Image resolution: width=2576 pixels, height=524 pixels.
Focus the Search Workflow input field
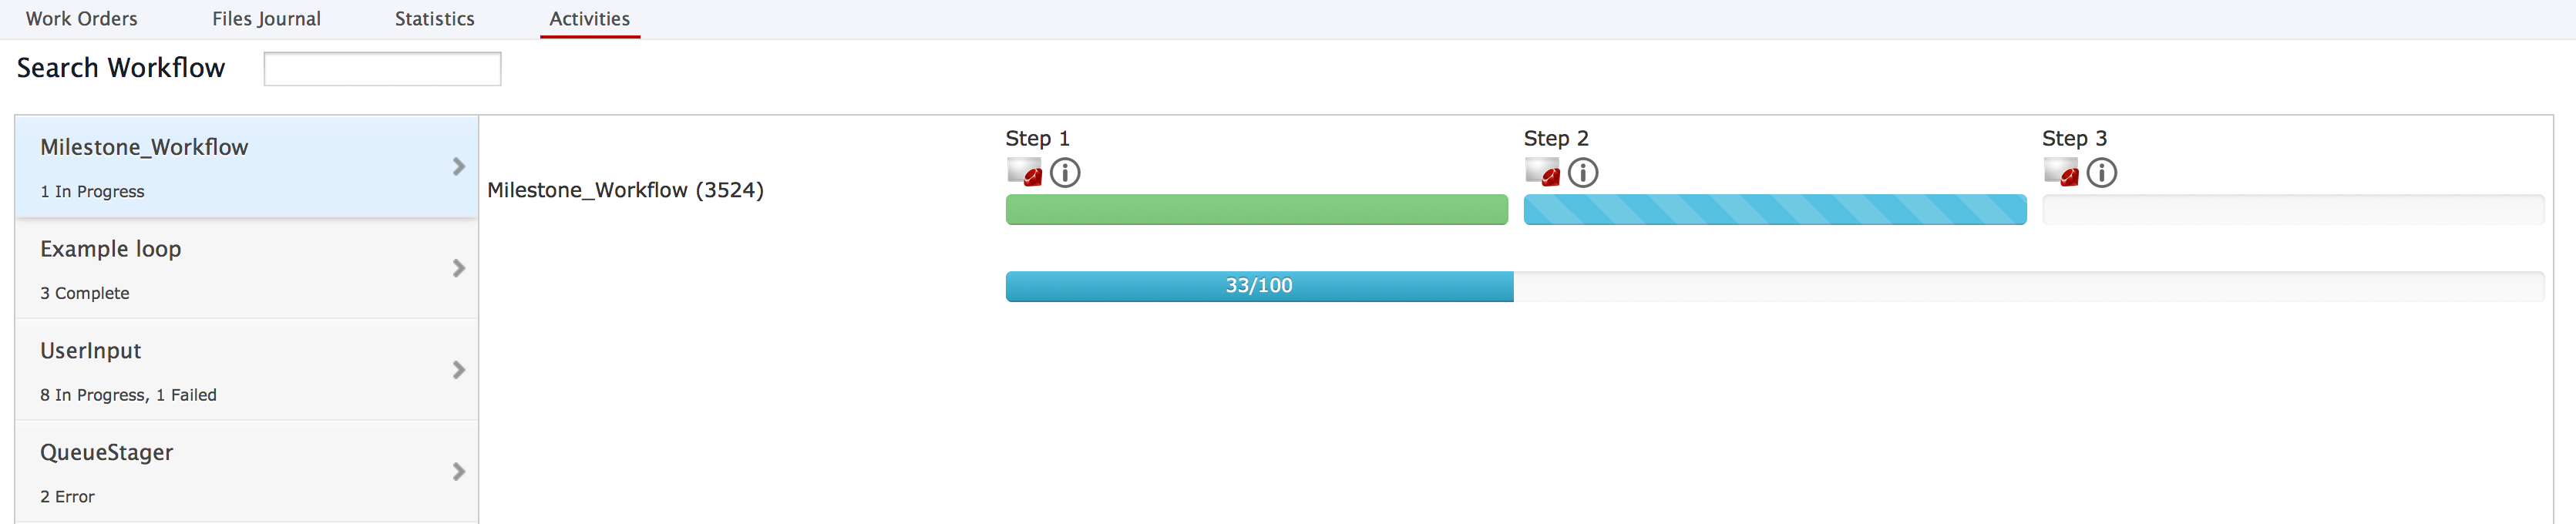382,69
